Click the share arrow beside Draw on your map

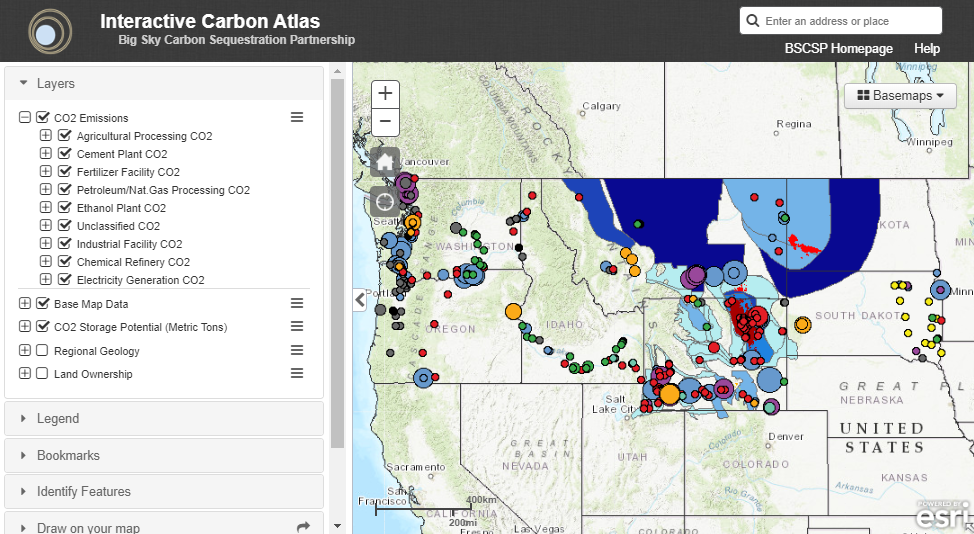[x=304, y=527]
